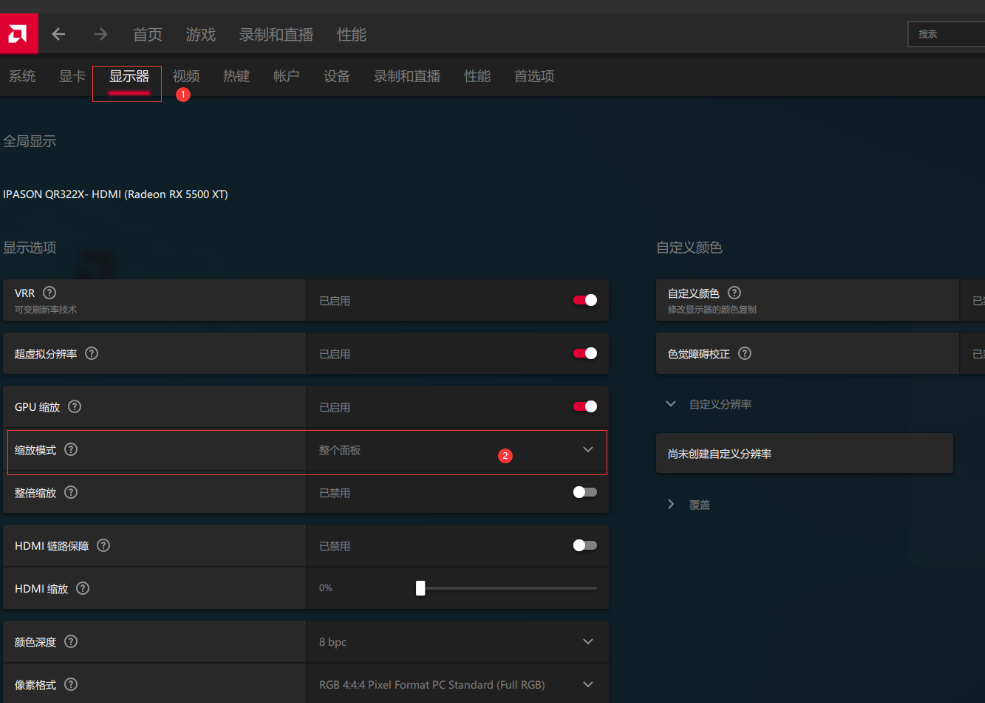
Task: Click the help icon beside HDMI 链路保障
Action: [x=104, y=546]
